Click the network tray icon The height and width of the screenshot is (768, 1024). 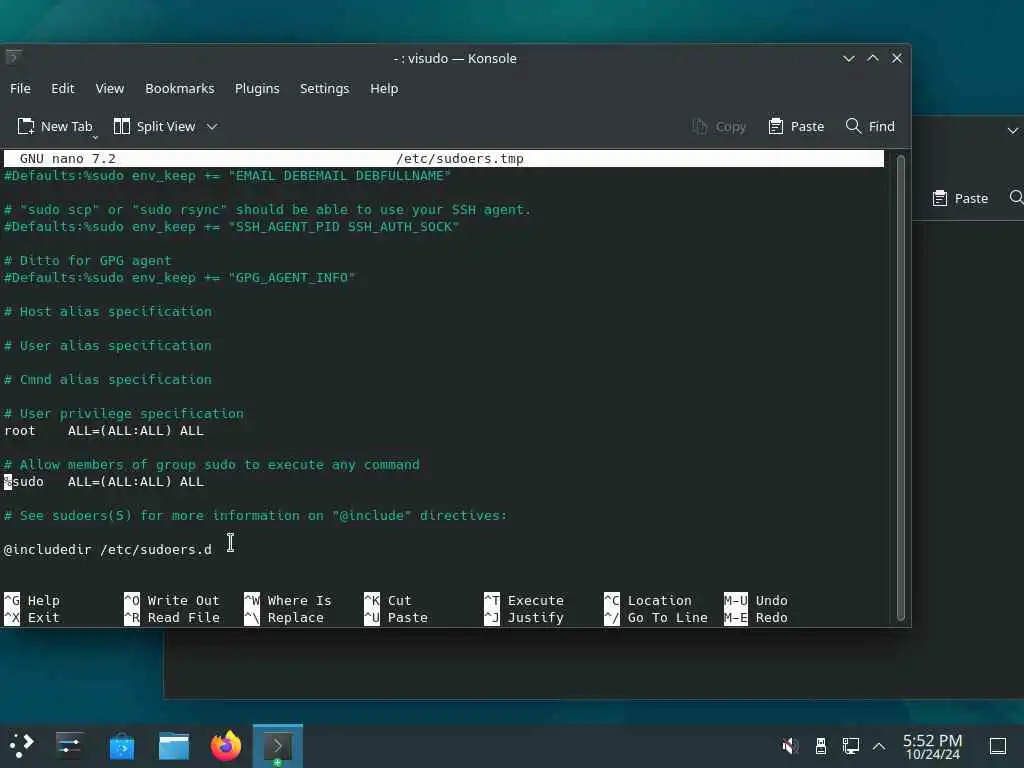point(850,745)
